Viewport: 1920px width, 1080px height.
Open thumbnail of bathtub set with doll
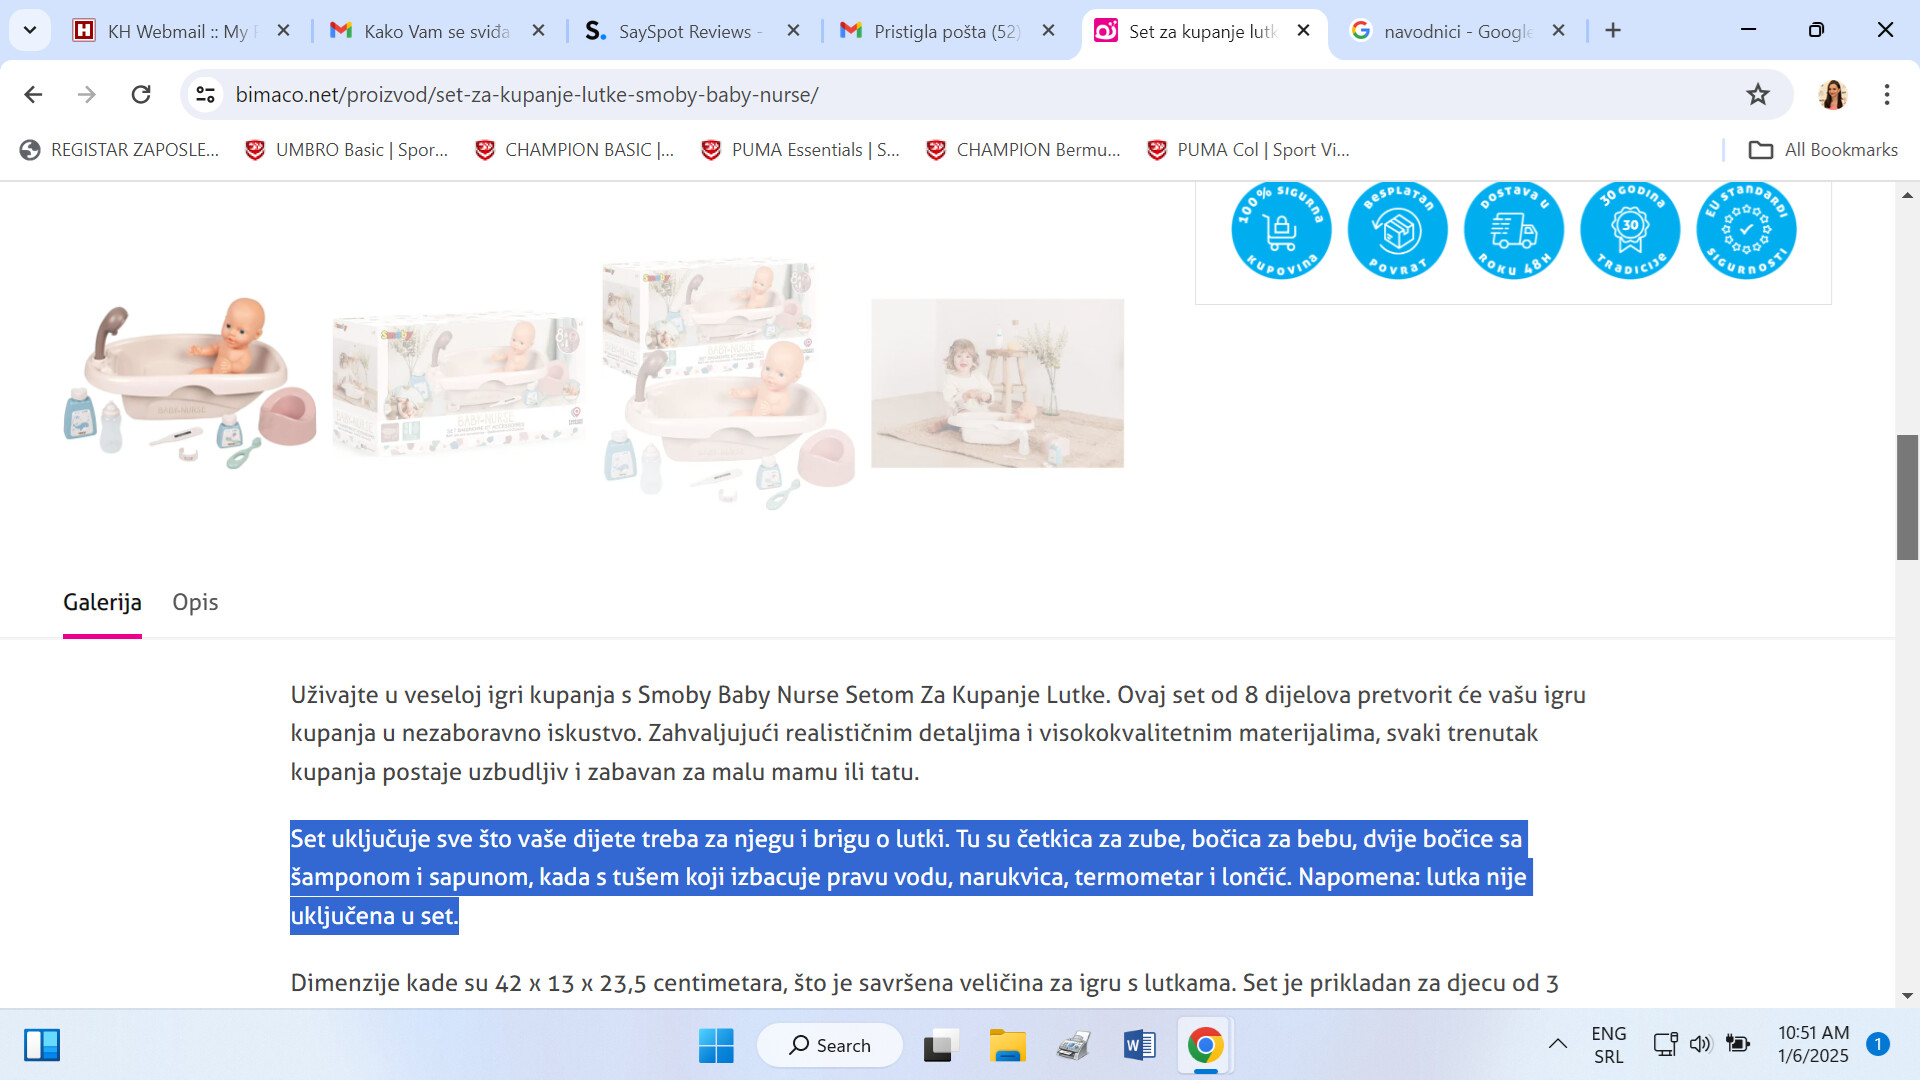190,383
